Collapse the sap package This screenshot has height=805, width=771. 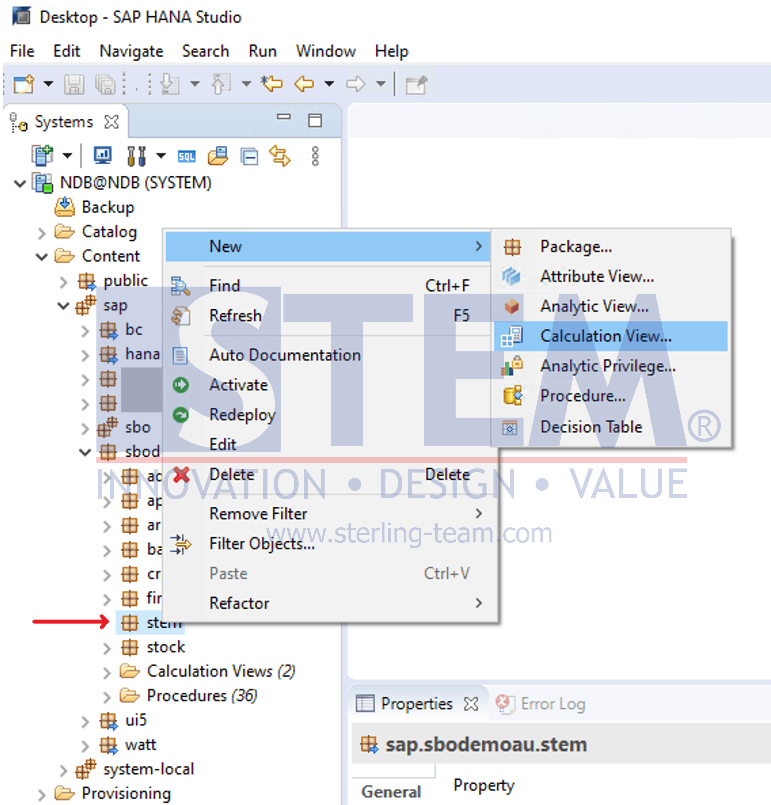click(x=64, y=306)
